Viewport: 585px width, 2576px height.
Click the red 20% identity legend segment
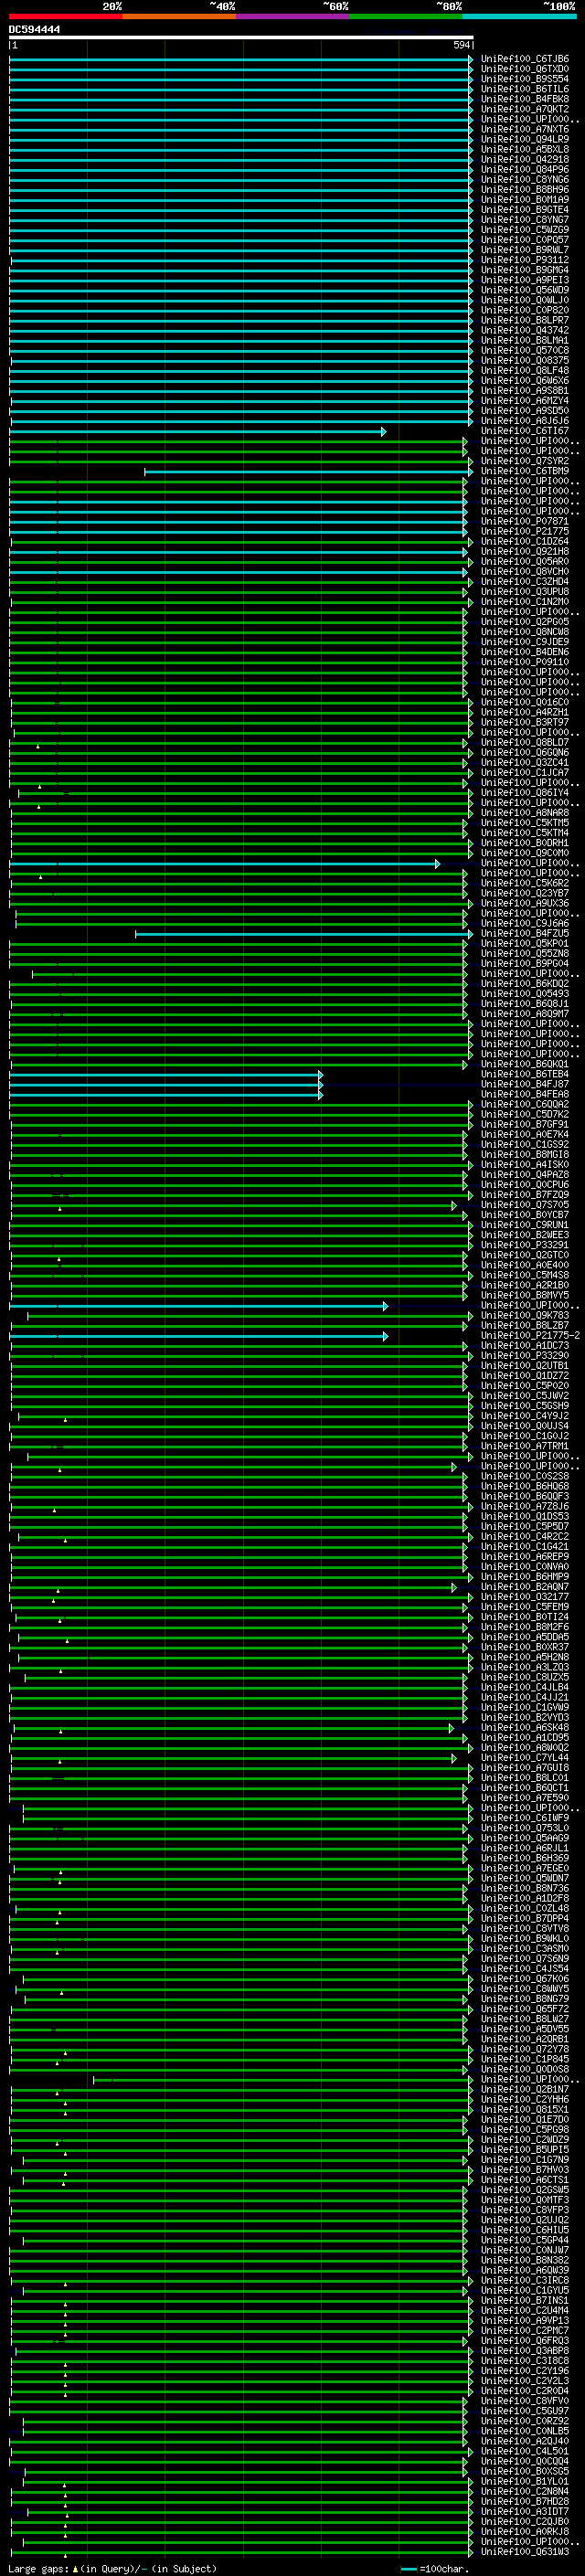(x=66, y=16)
